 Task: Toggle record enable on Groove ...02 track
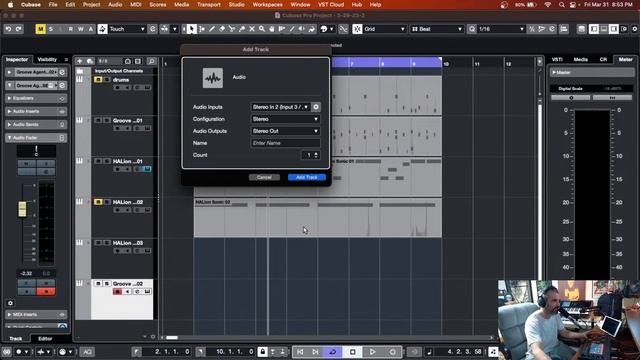[118, 291]
